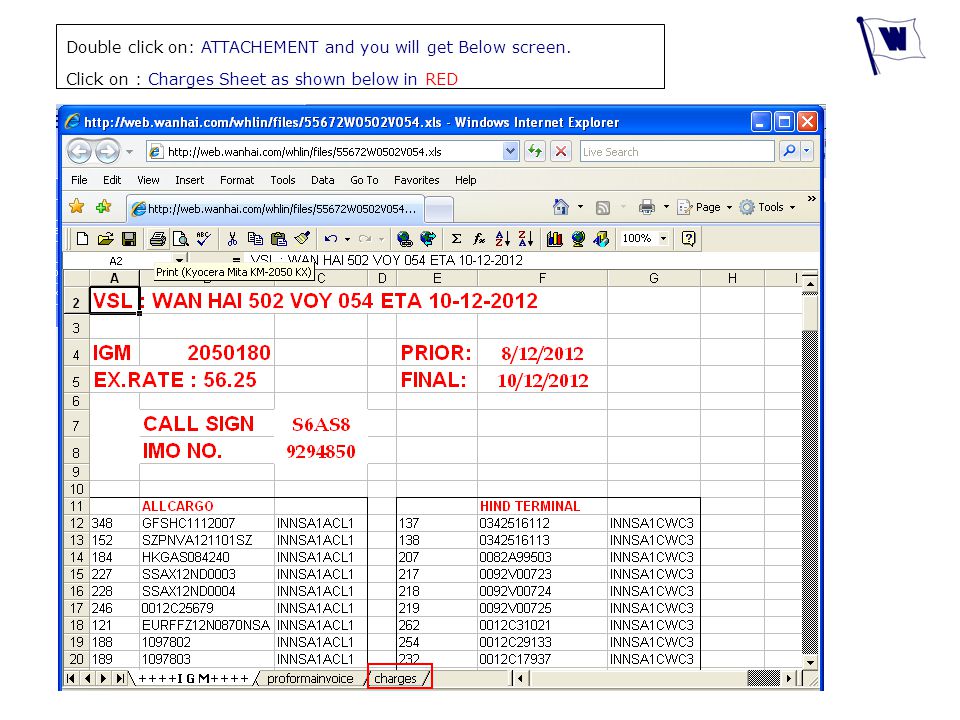
Task: Switch to the proformainvoice sheet tab
Action: 311,678
